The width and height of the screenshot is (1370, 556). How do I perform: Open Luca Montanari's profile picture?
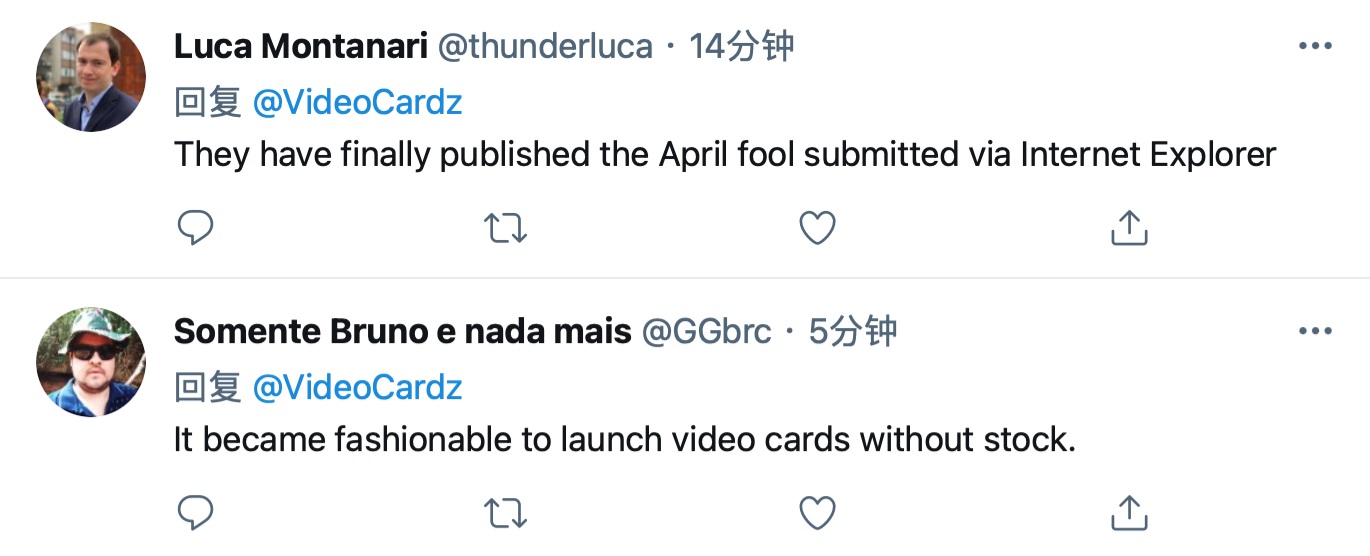tap(91, 77)
